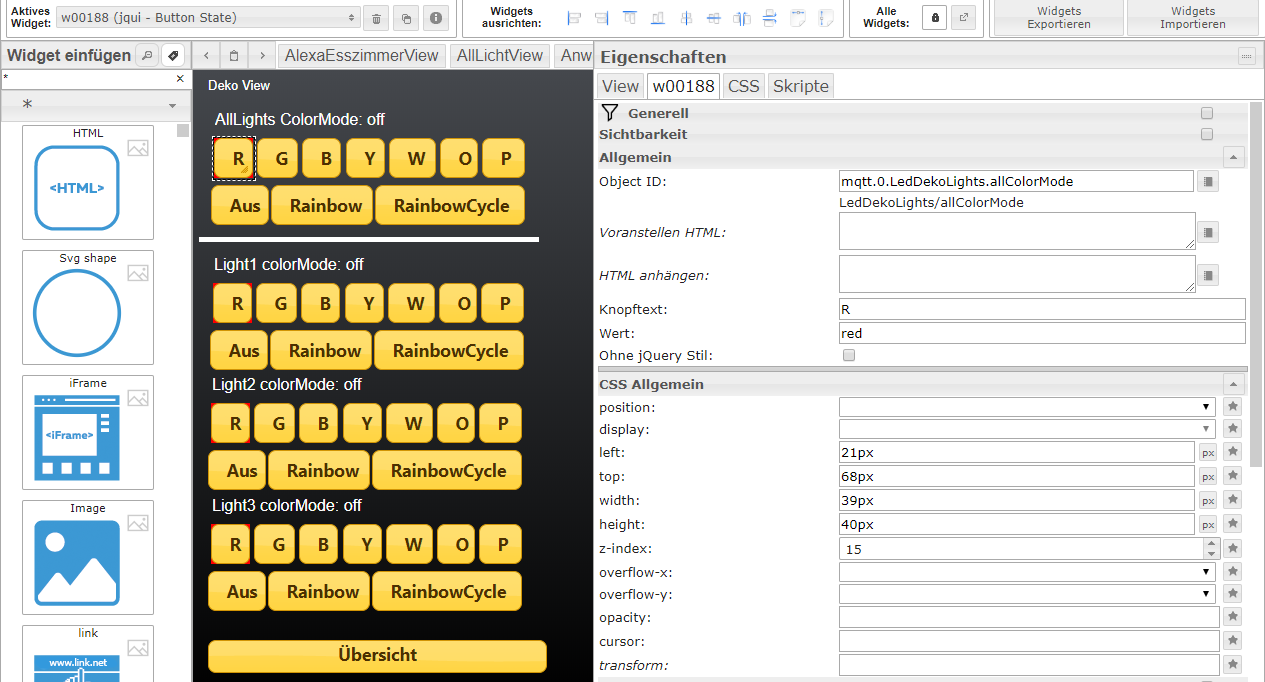Click the edit button beside Voranstellen HTML
Viewport: 1265px width, 682px height.
coord(1208,232)
